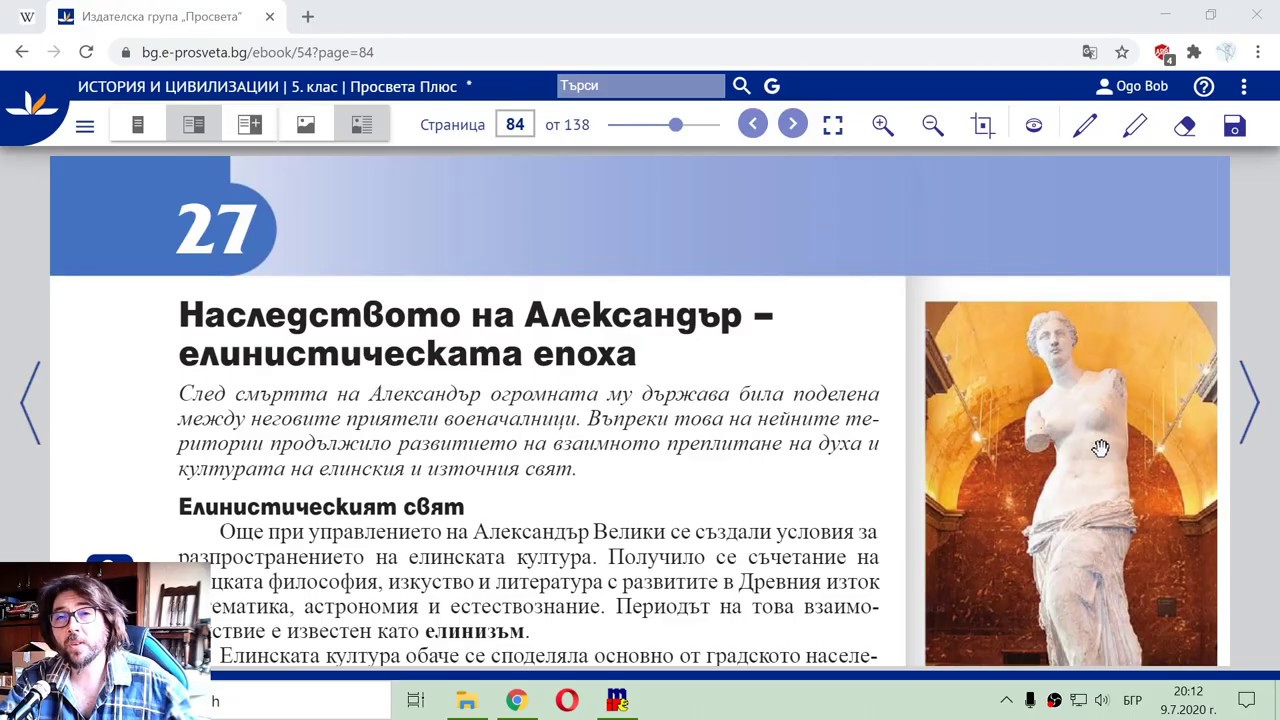This screenshot has height=720, width=1280.
Task: Search with the Google G icon
Action: point(772,86)
